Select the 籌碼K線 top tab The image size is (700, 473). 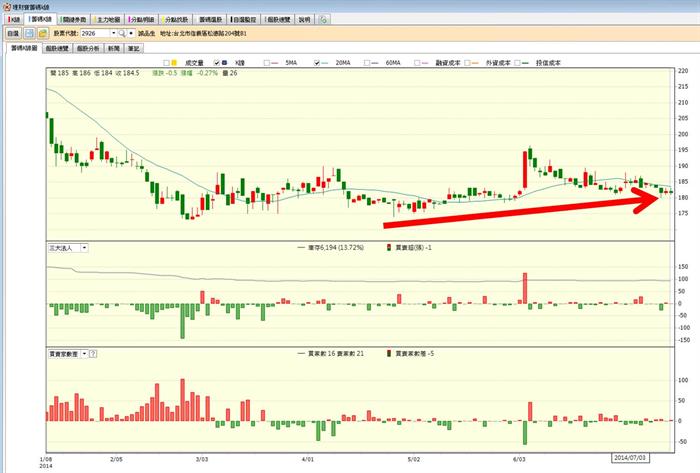[x=41, y=20]
